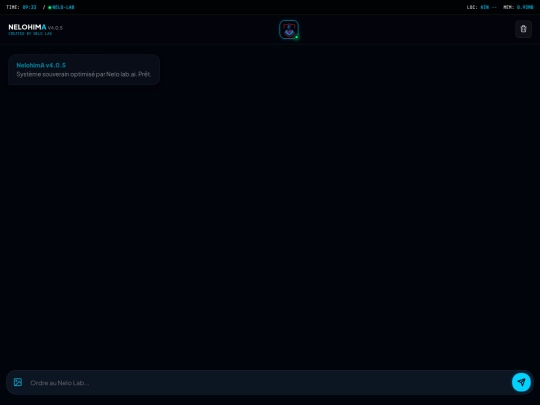Click the 'NelohimA v4.0.5' message heading

[x=41, y=65]
